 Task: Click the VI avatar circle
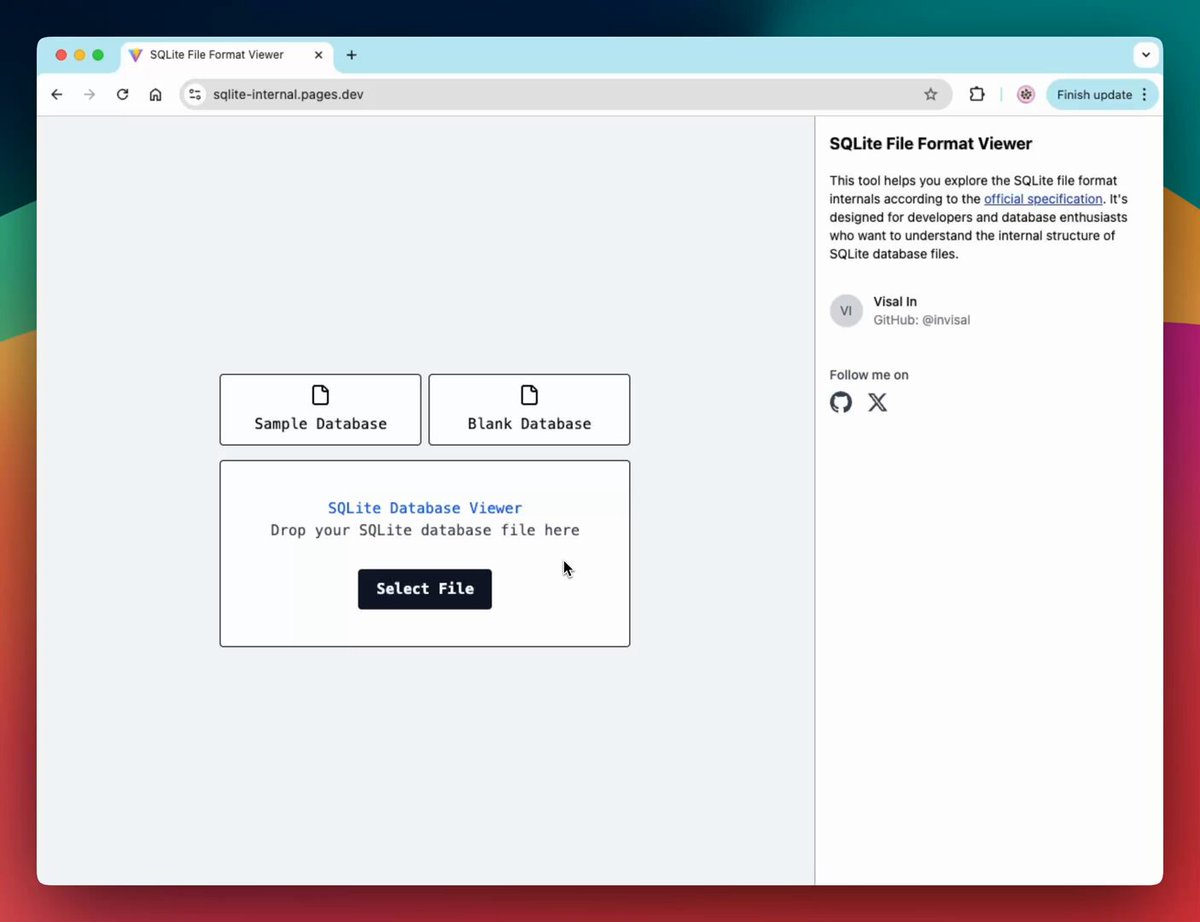pos(846,311)
